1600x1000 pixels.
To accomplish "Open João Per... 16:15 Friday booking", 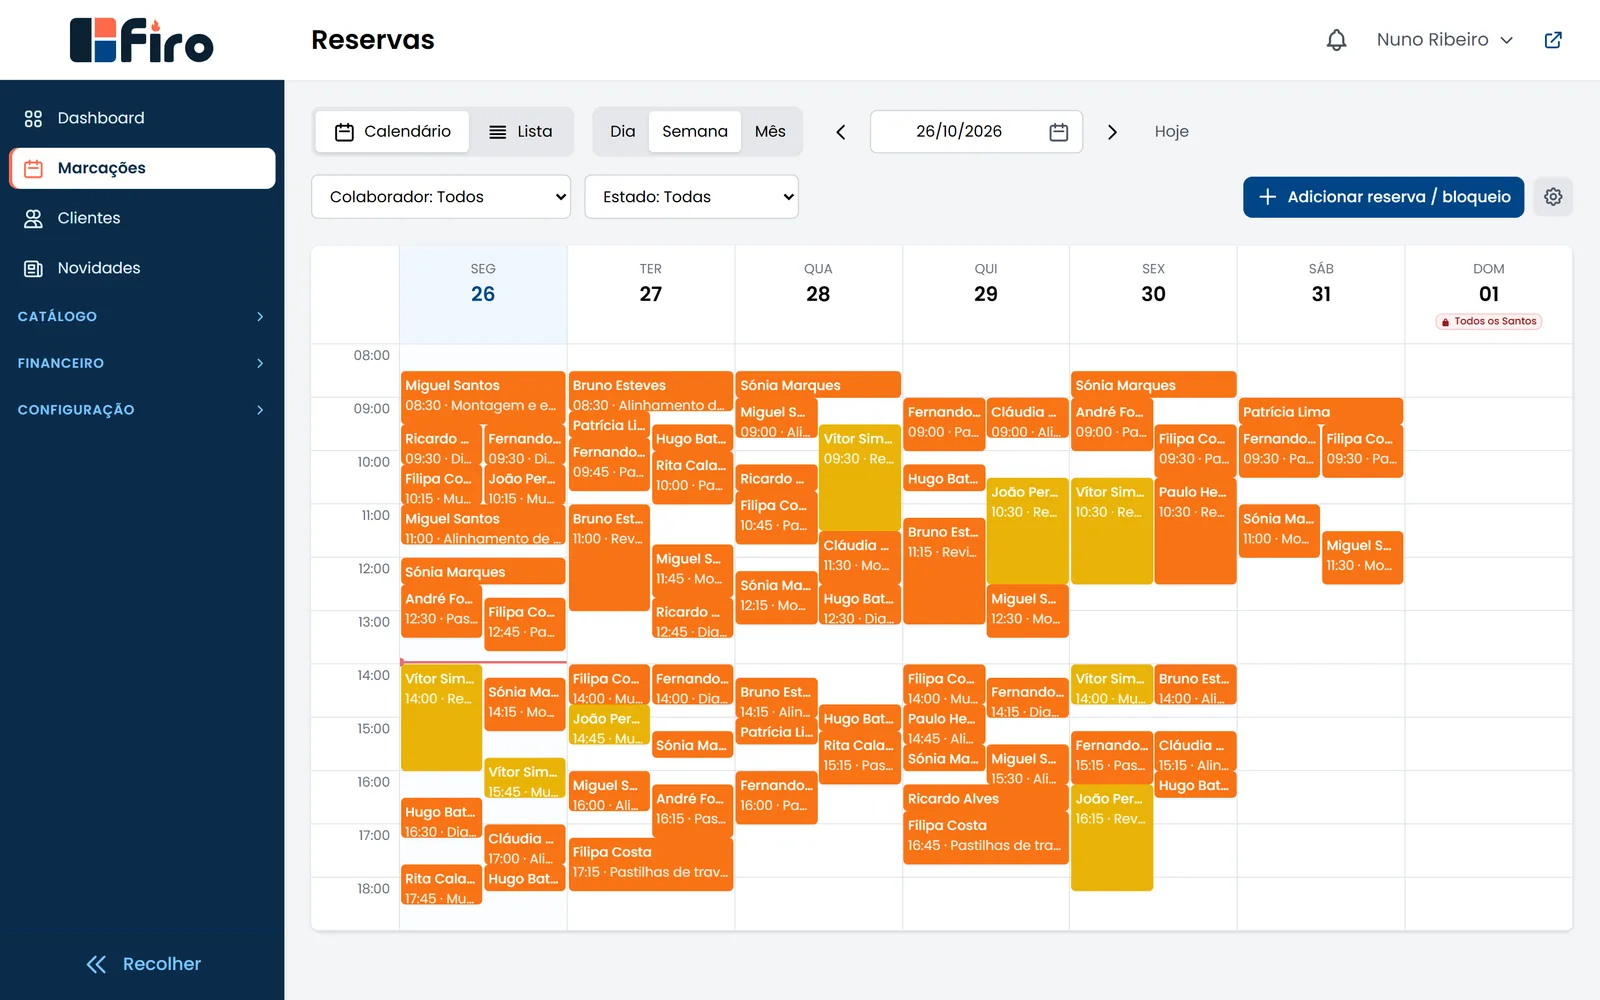I will click(x=1112, y=838).
